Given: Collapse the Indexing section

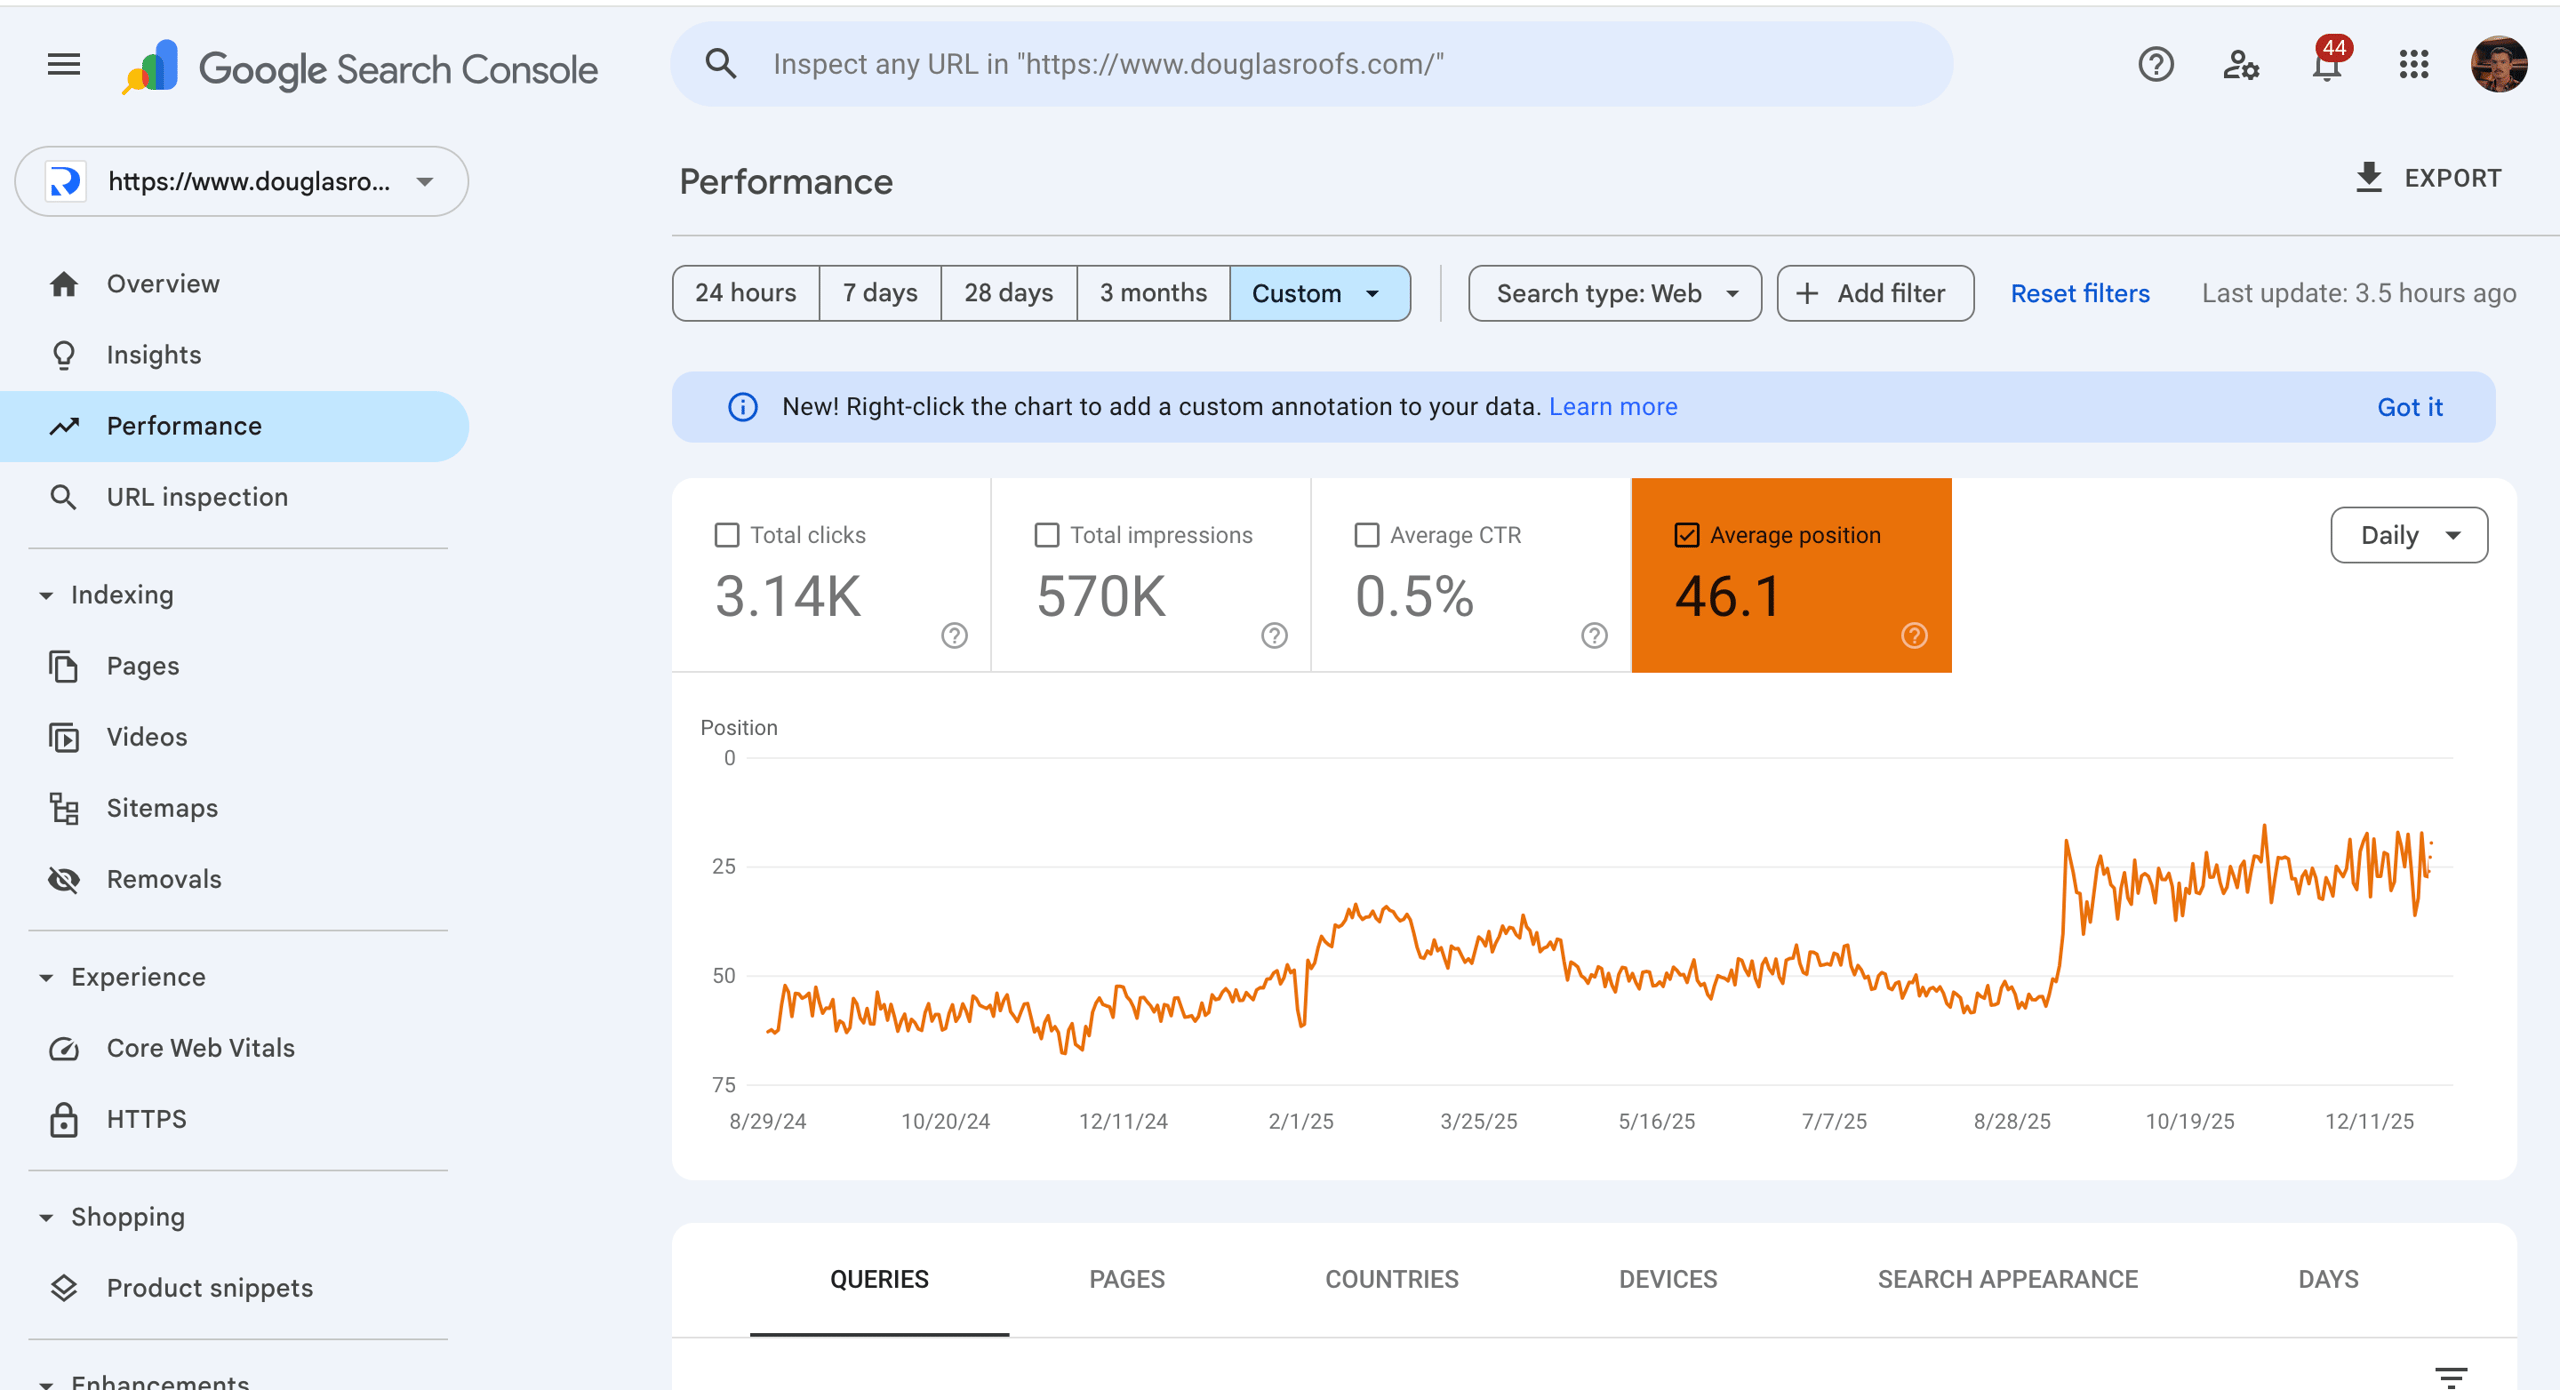Looking at the screenshot, I should click(46, 595).
